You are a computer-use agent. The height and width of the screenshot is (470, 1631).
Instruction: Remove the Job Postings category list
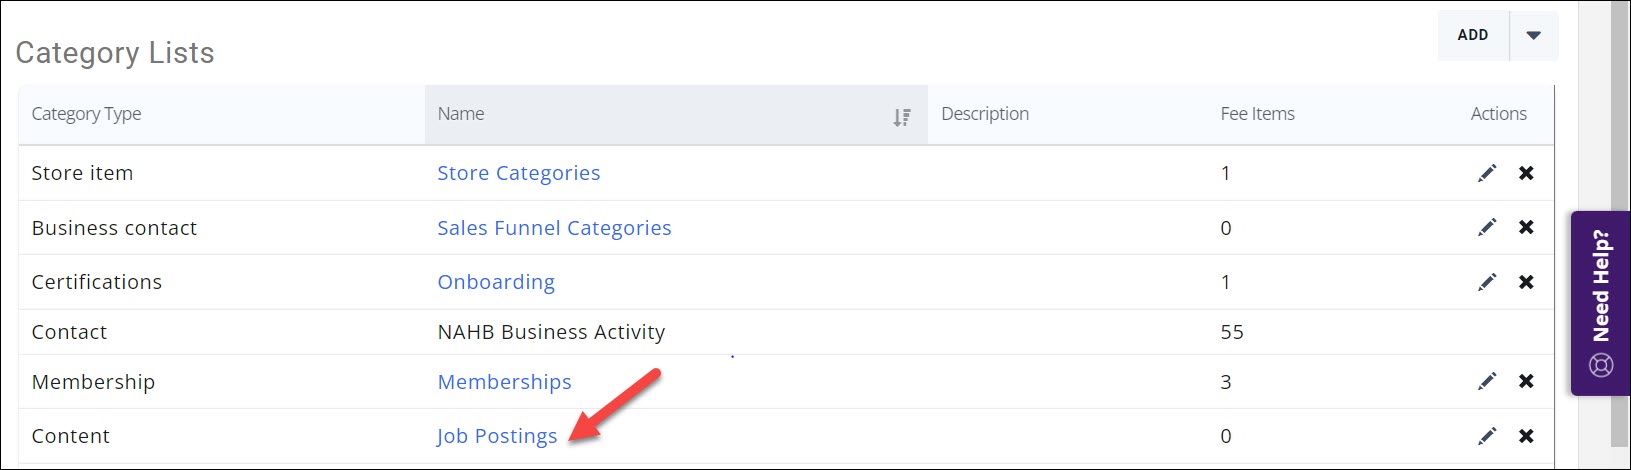click(1526, 436)
